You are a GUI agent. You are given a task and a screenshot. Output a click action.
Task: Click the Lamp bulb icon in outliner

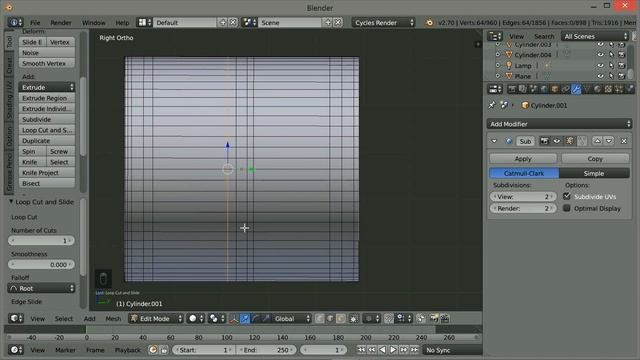[509, 65]
